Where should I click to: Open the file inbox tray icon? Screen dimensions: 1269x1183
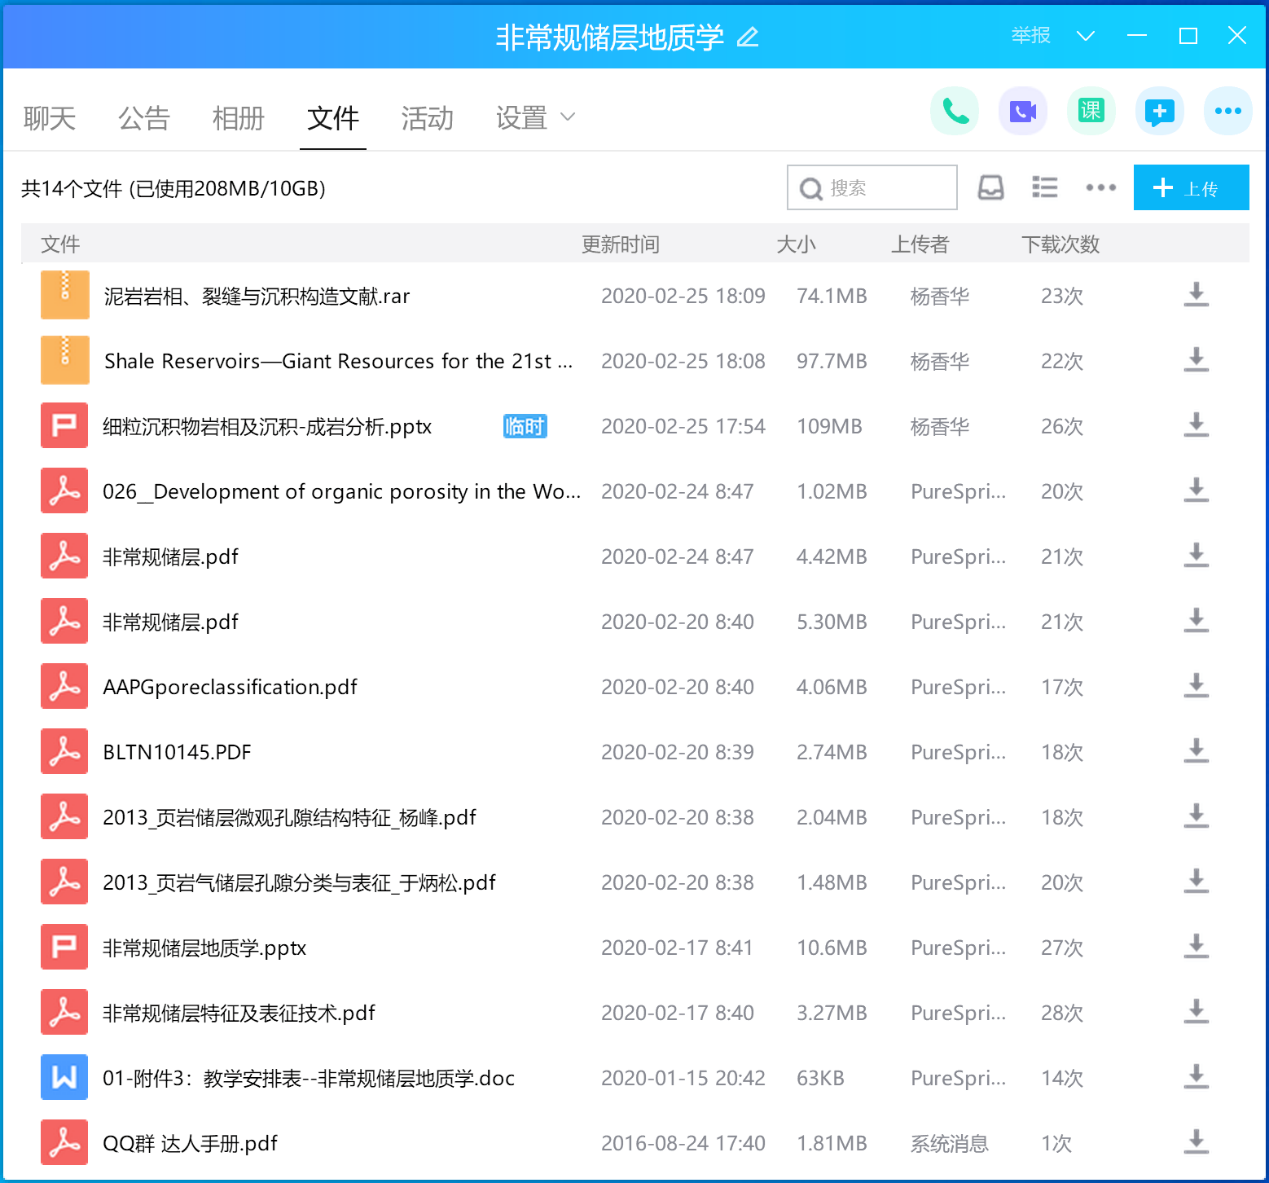click(990, 188)
